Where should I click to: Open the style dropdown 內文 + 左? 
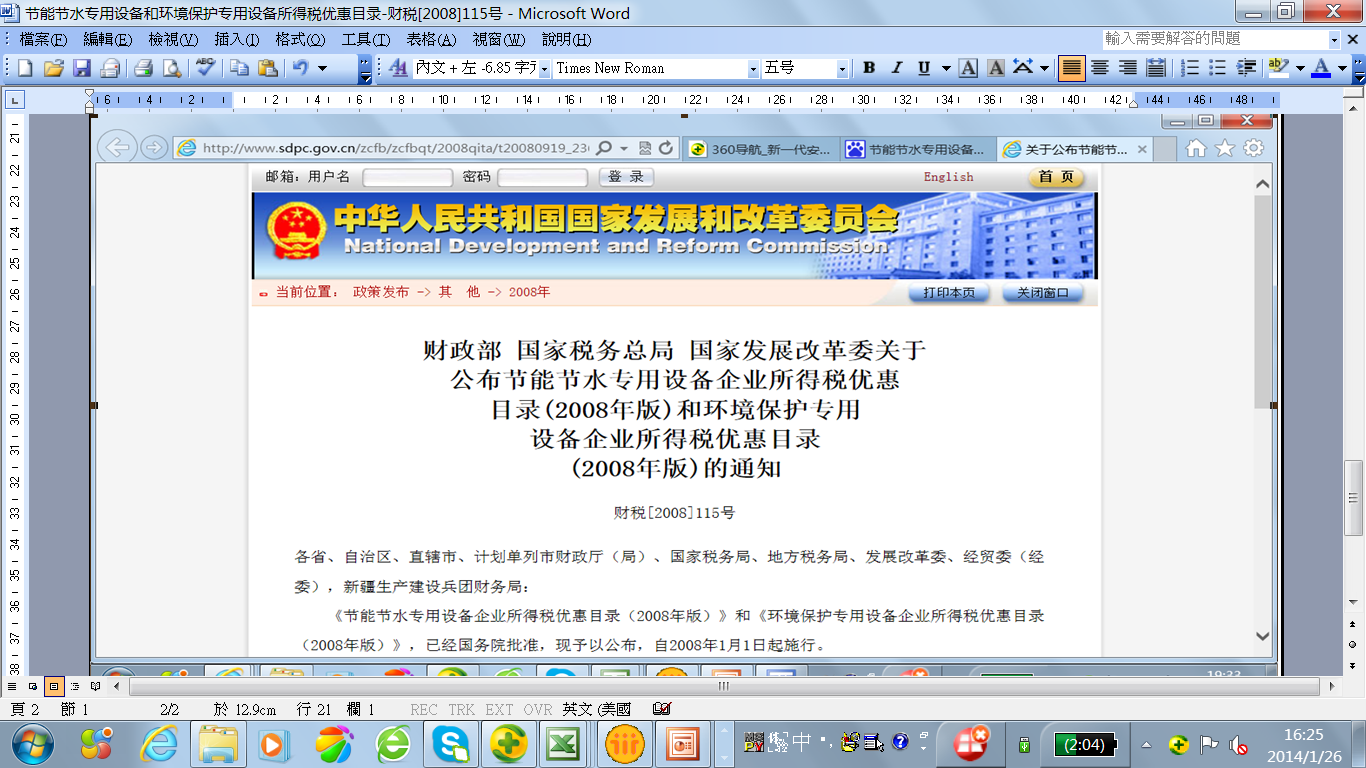coord(544,68)
